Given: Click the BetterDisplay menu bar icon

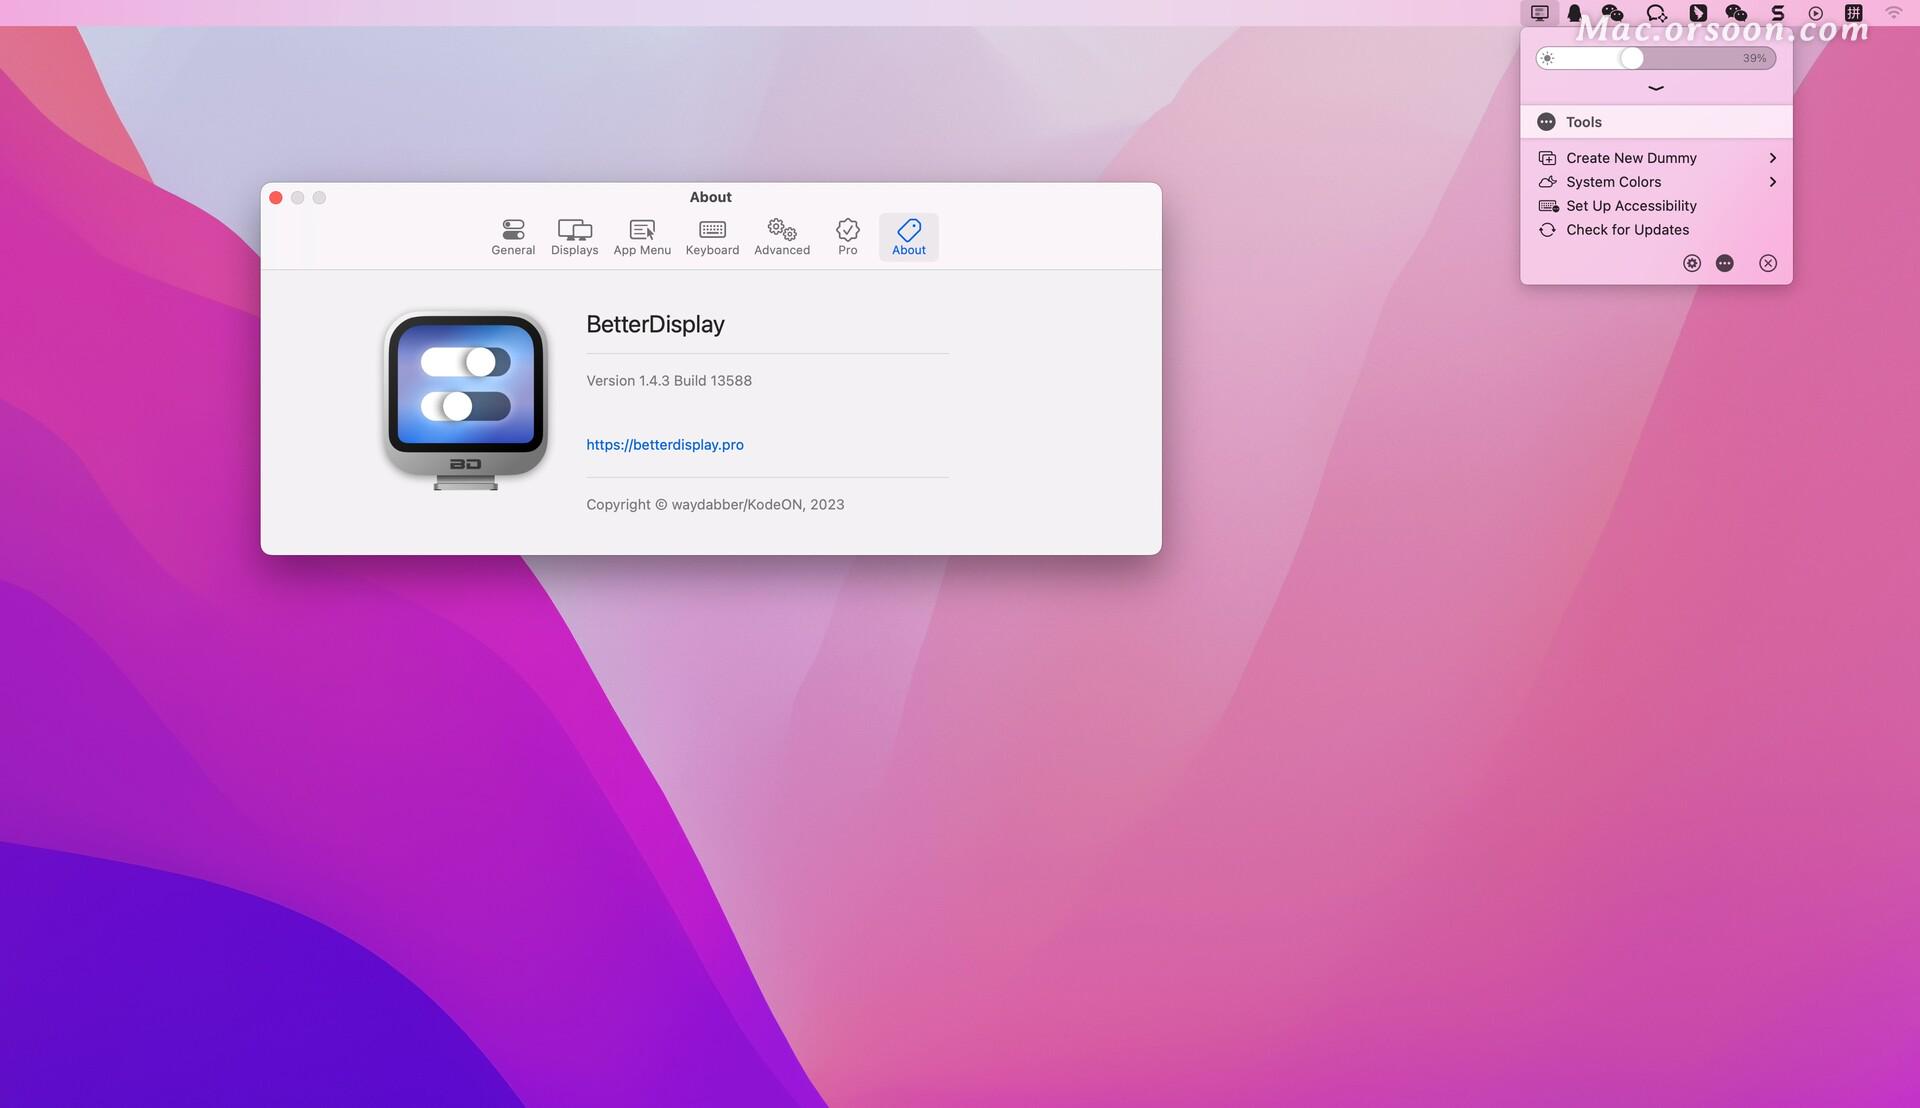Looking at the screenshot, I should click(x=1540, y=13).
